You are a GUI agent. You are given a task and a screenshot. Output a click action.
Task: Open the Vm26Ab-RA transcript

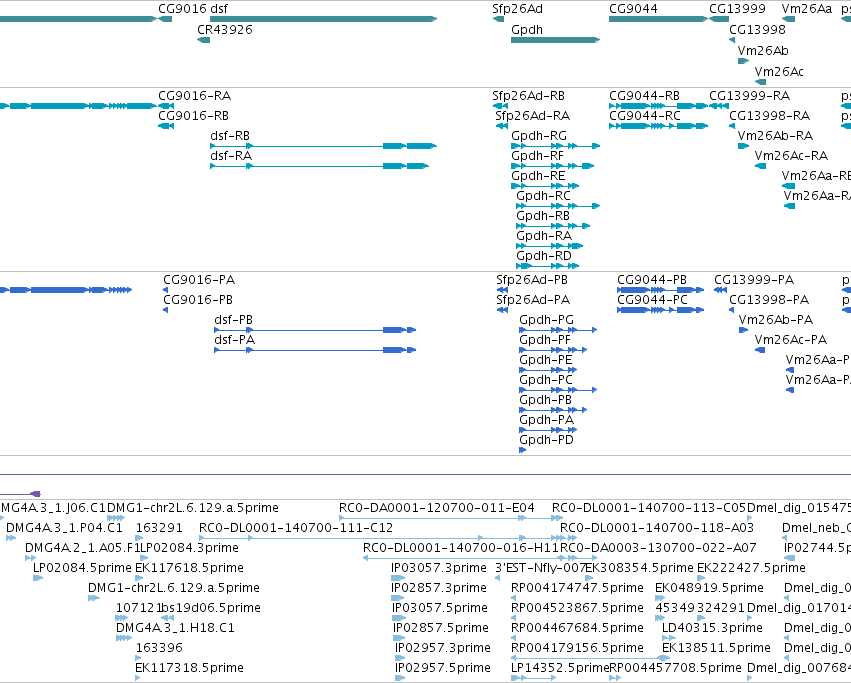(744, 146)
